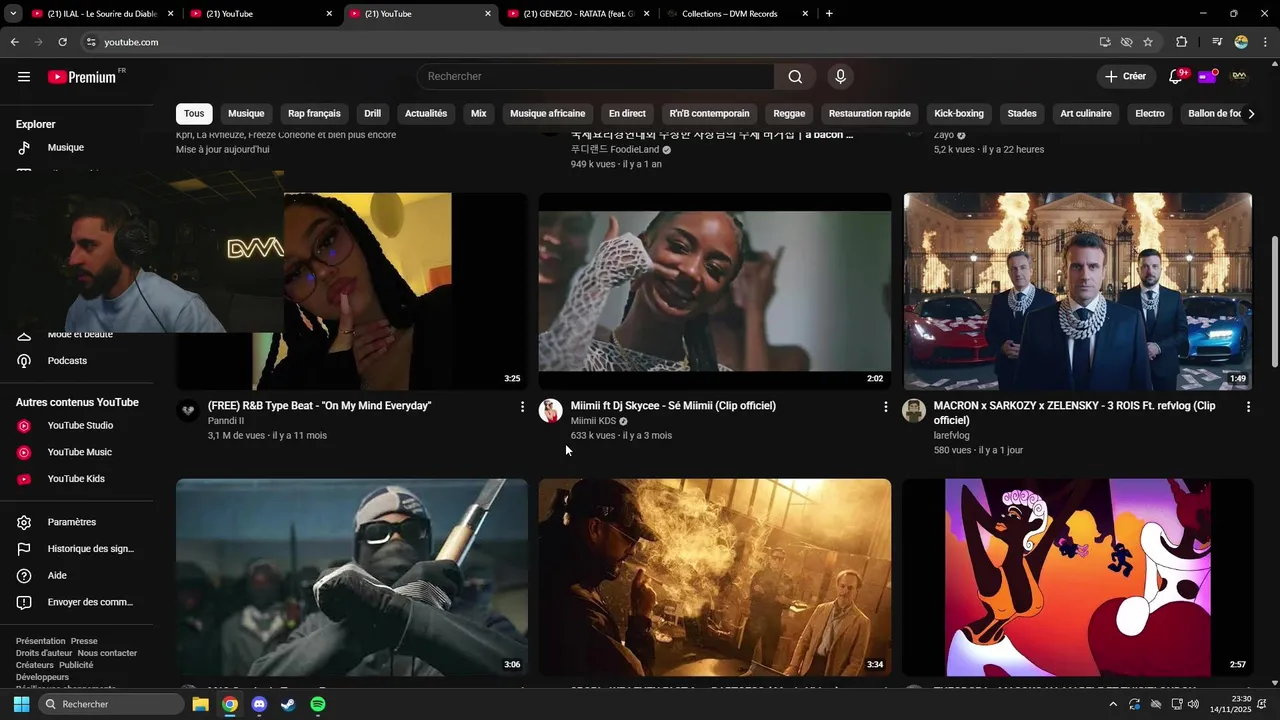Open YouTube Kids from sidebar
The image size is (1280, 720).
click(77, 478)
